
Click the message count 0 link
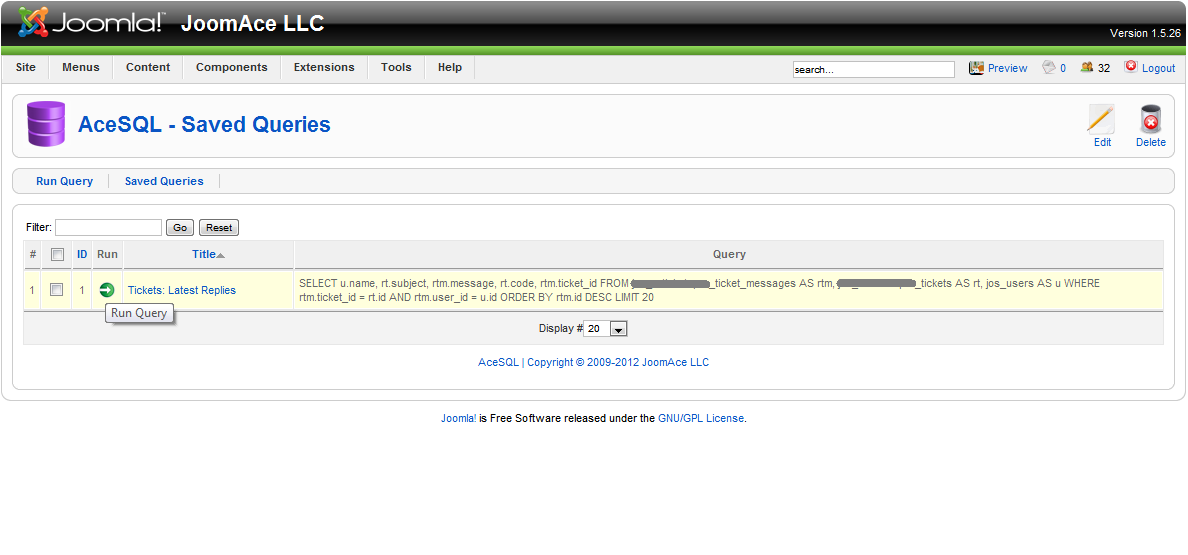coord(1063,68)
